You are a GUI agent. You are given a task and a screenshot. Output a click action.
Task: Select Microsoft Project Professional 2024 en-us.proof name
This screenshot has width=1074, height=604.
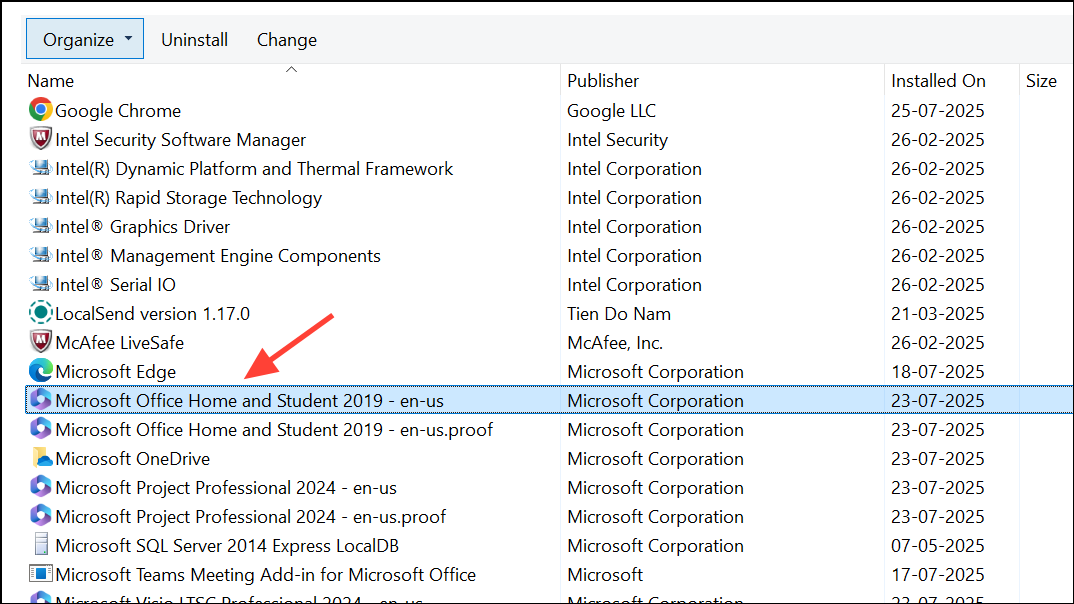pyautogui.click(x=251, y=516)
